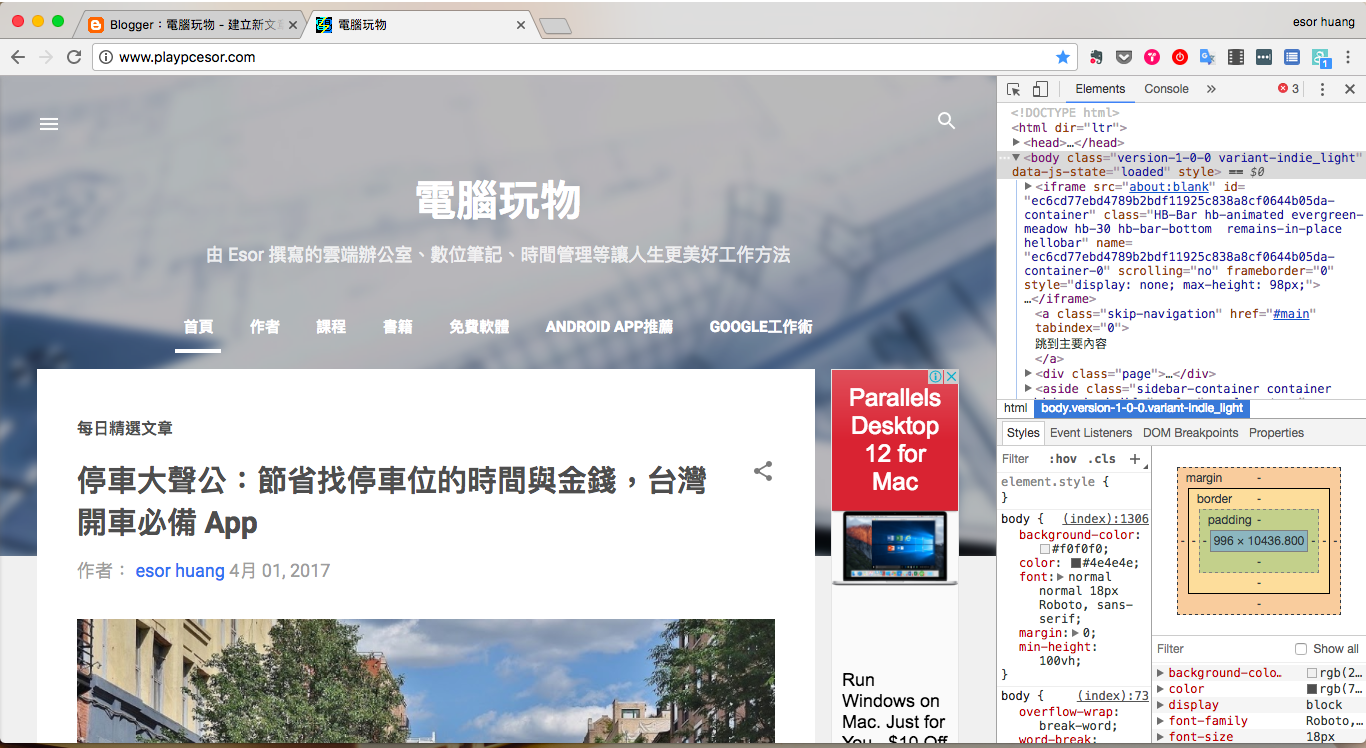Image resolution: width=1366 pixels, height=748 pixels.
Task: Open 停車大聲公 article title
Action: (x=392, y=501)
